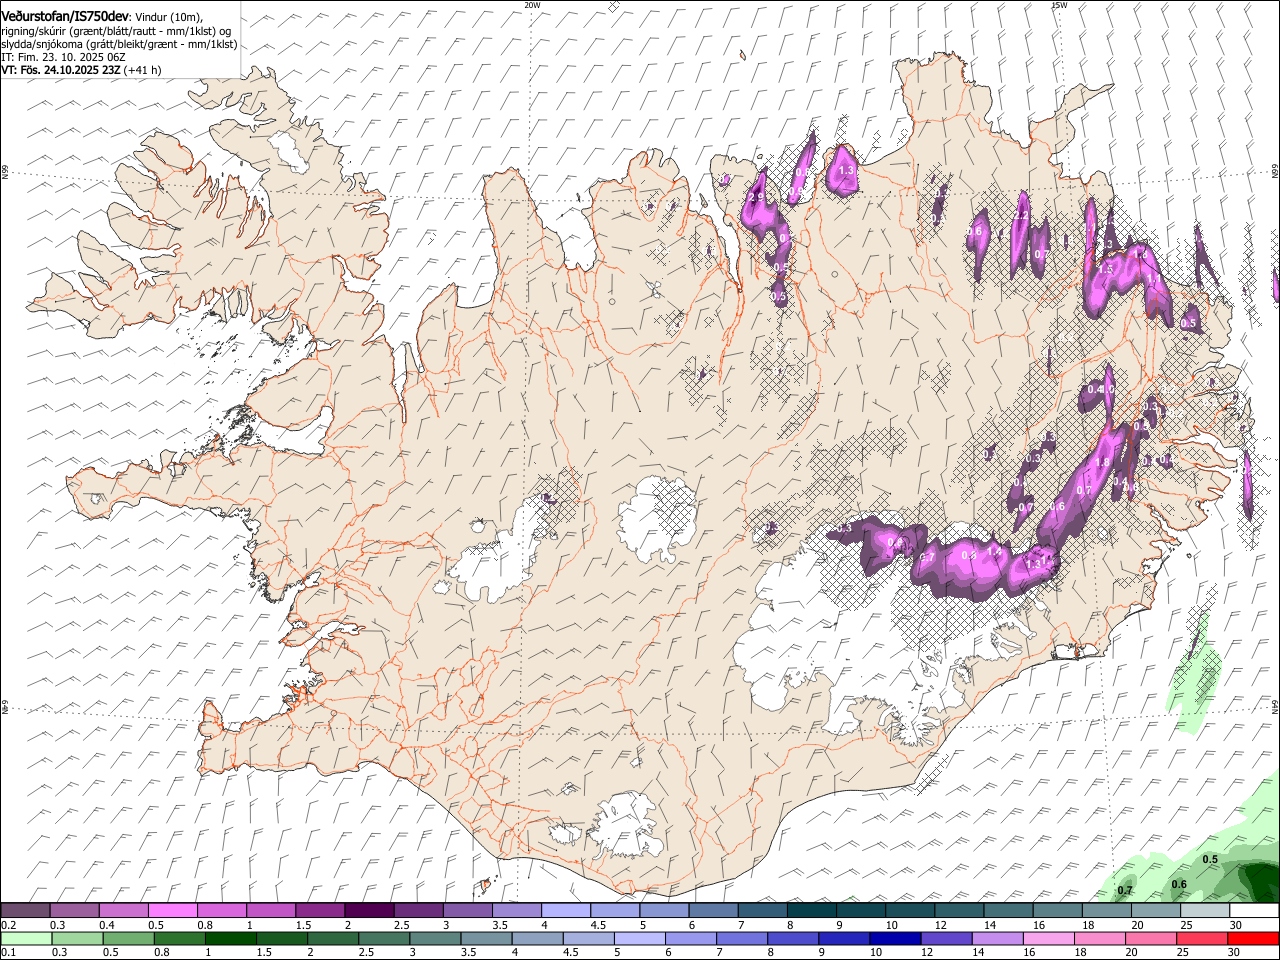This screenshot has height=960, width=1280.
Task: Click the white Hofsjökull glacier in central Iceland
Action: [658, 518]
